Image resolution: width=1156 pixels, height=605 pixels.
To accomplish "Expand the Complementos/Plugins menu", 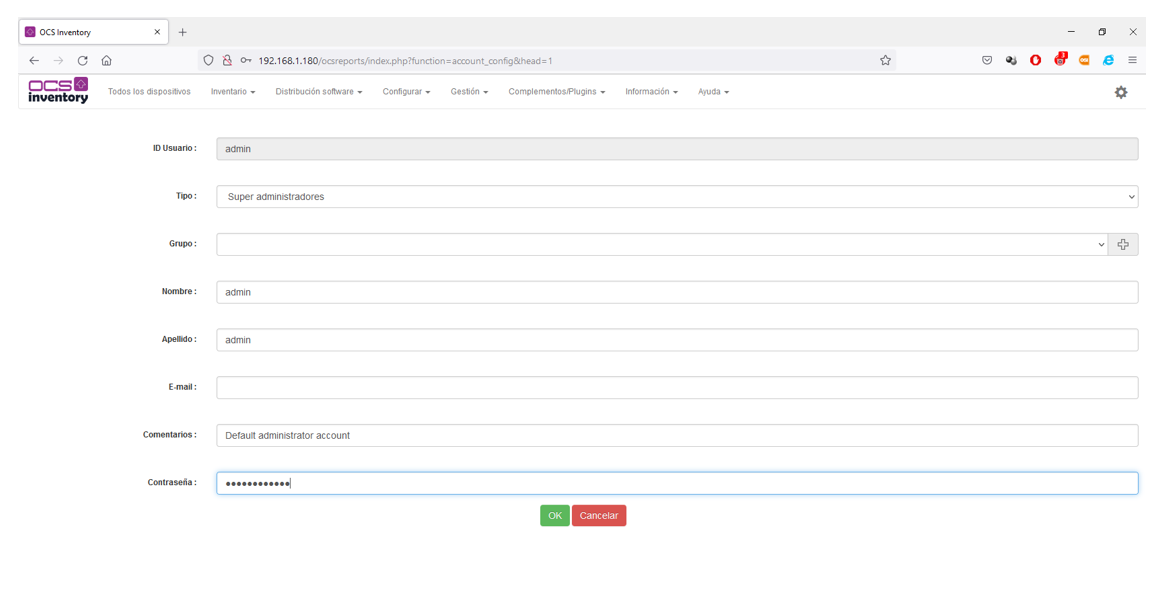I will point(557,92).
